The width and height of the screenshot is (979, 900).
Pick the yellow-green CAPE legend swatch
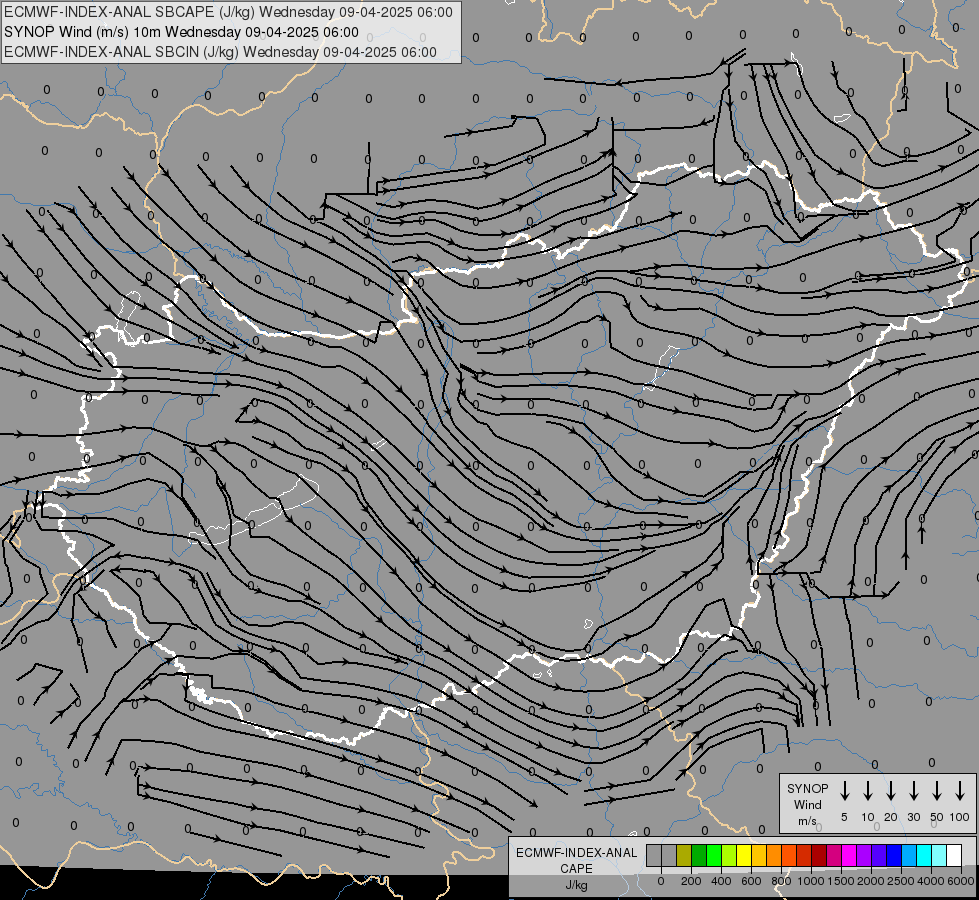click(x=729, y=855)
